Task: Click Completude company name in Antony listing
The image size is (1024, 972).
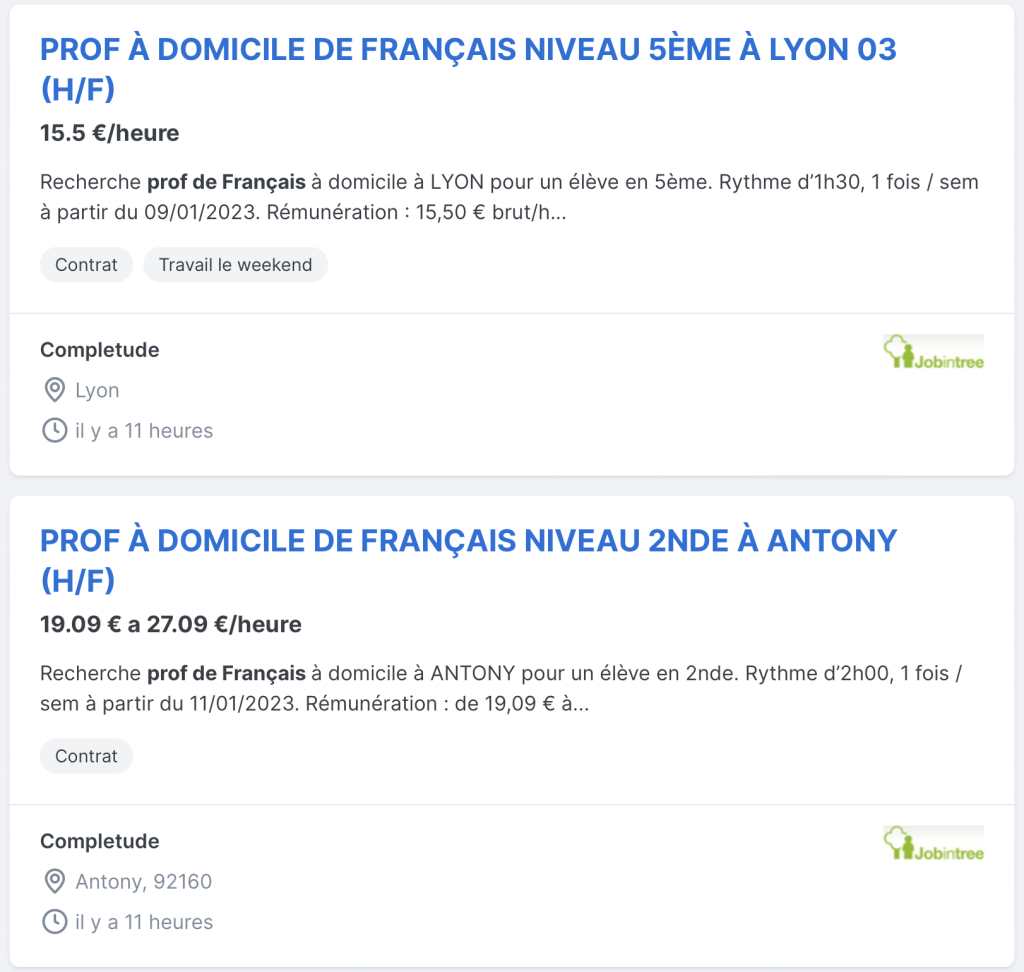Action: click(100, 841)
